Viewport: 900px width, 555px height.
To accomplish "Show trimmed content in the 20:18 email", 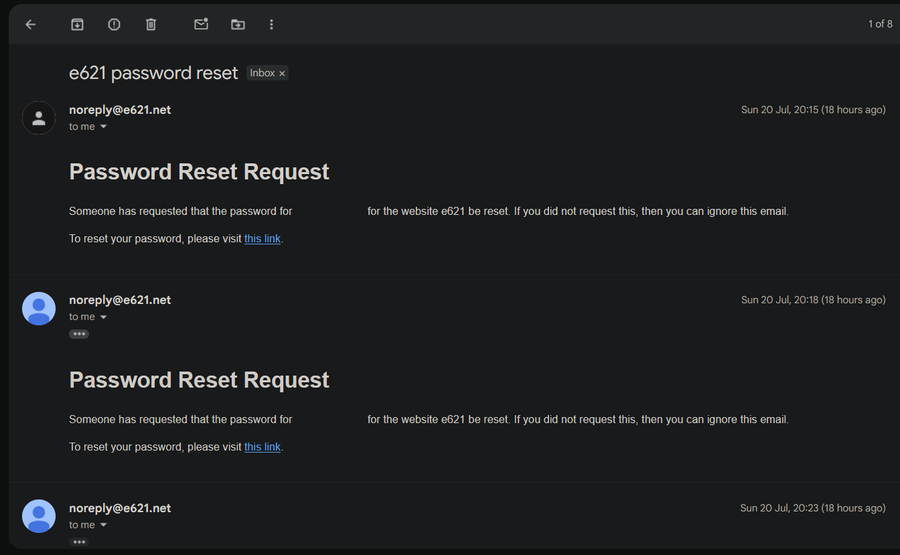I will [x=79, y=334].
